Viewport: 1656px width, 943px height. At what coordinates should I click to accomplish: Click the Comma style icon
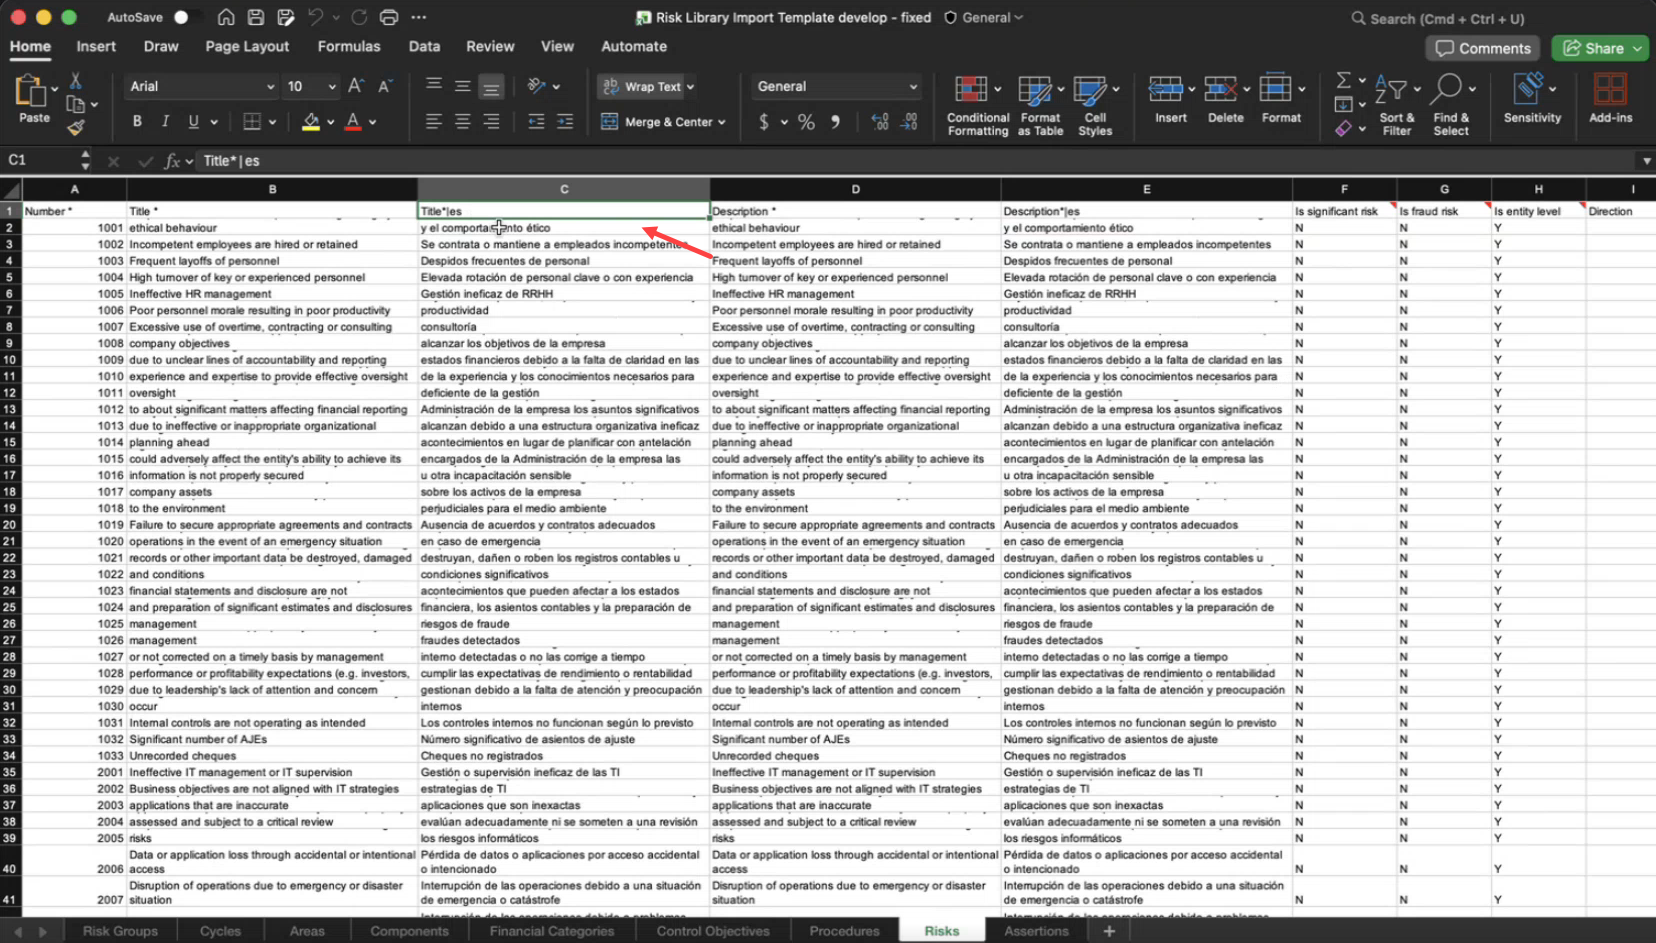835,122
